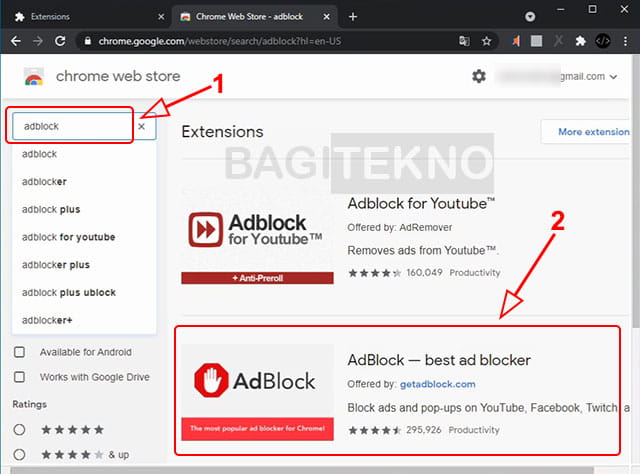The image size is (640, 474).
Task: Bookmark this page with the star icon
Action: tap(487, 41)
